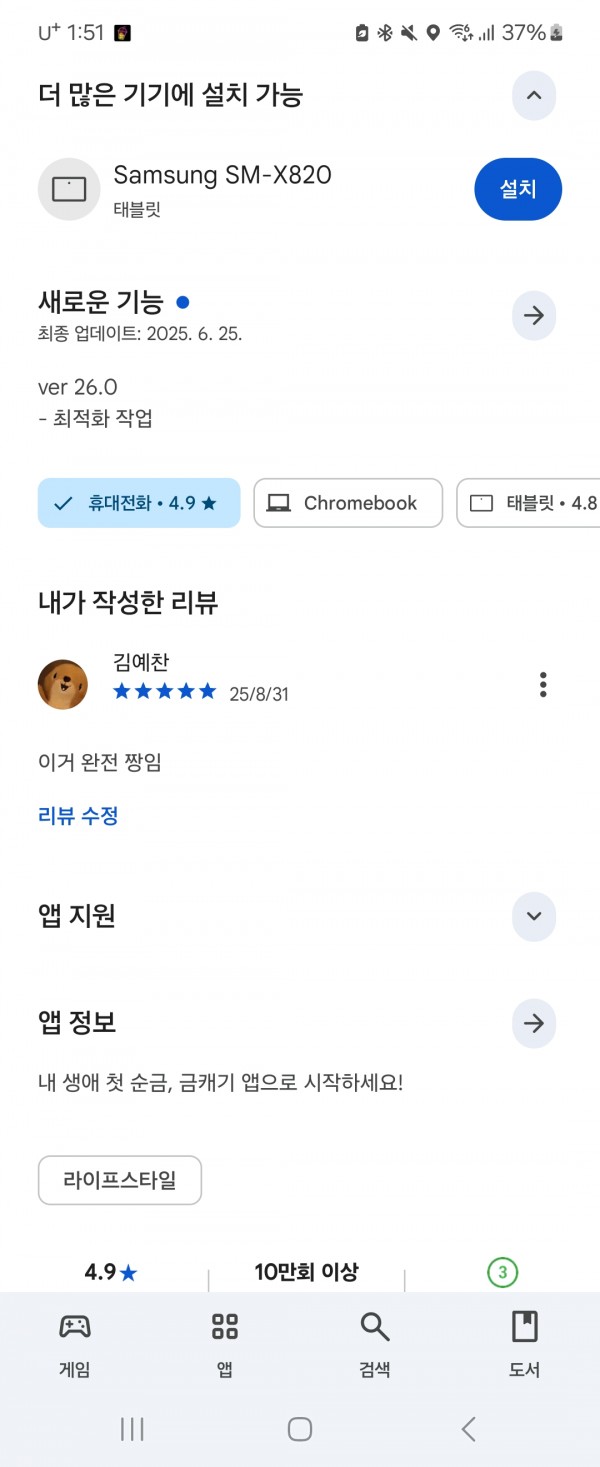Tap the five-star rating on my review
The image size is (600, 1467).
click(x=164, y=692)
